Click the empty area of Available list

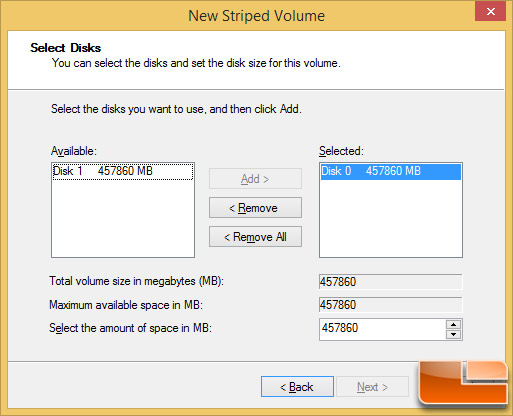123,218
